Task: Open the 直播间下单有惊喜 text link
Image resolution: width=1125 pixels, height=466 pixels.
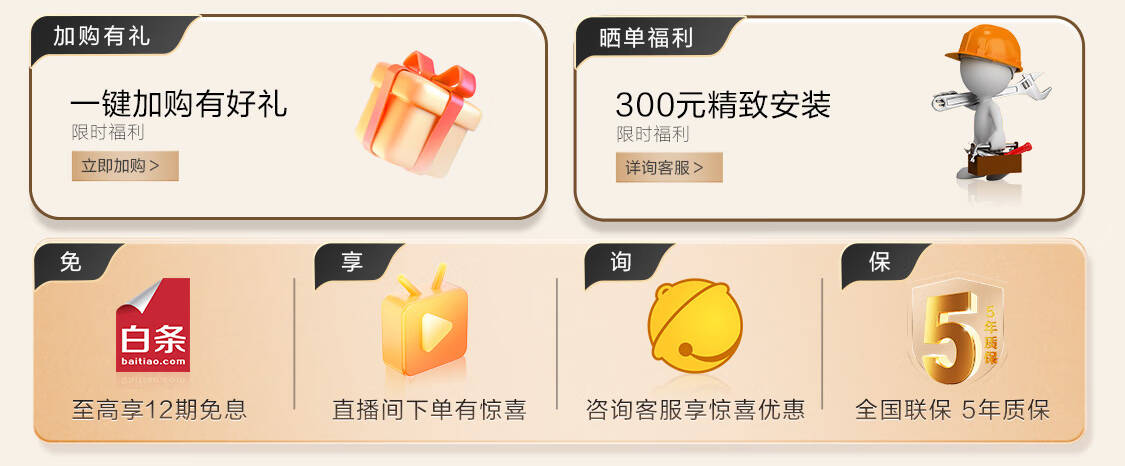Action: (429, 409)
